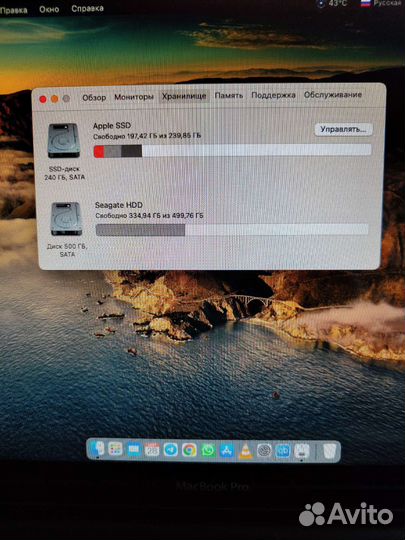Click the free space area of Apple SSD bar
This screenshot has width=405, height=540.
(257, 150)
